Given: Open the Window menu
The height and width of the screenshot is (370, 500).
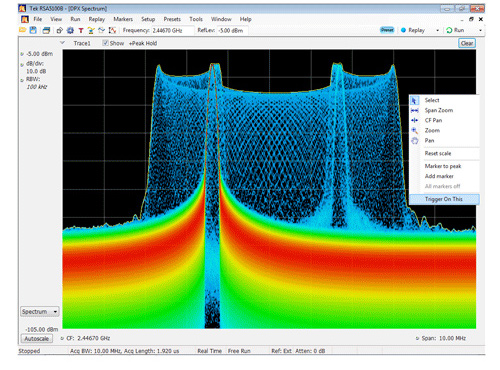Looking at the screenshot, I should [x=221, y=19].
